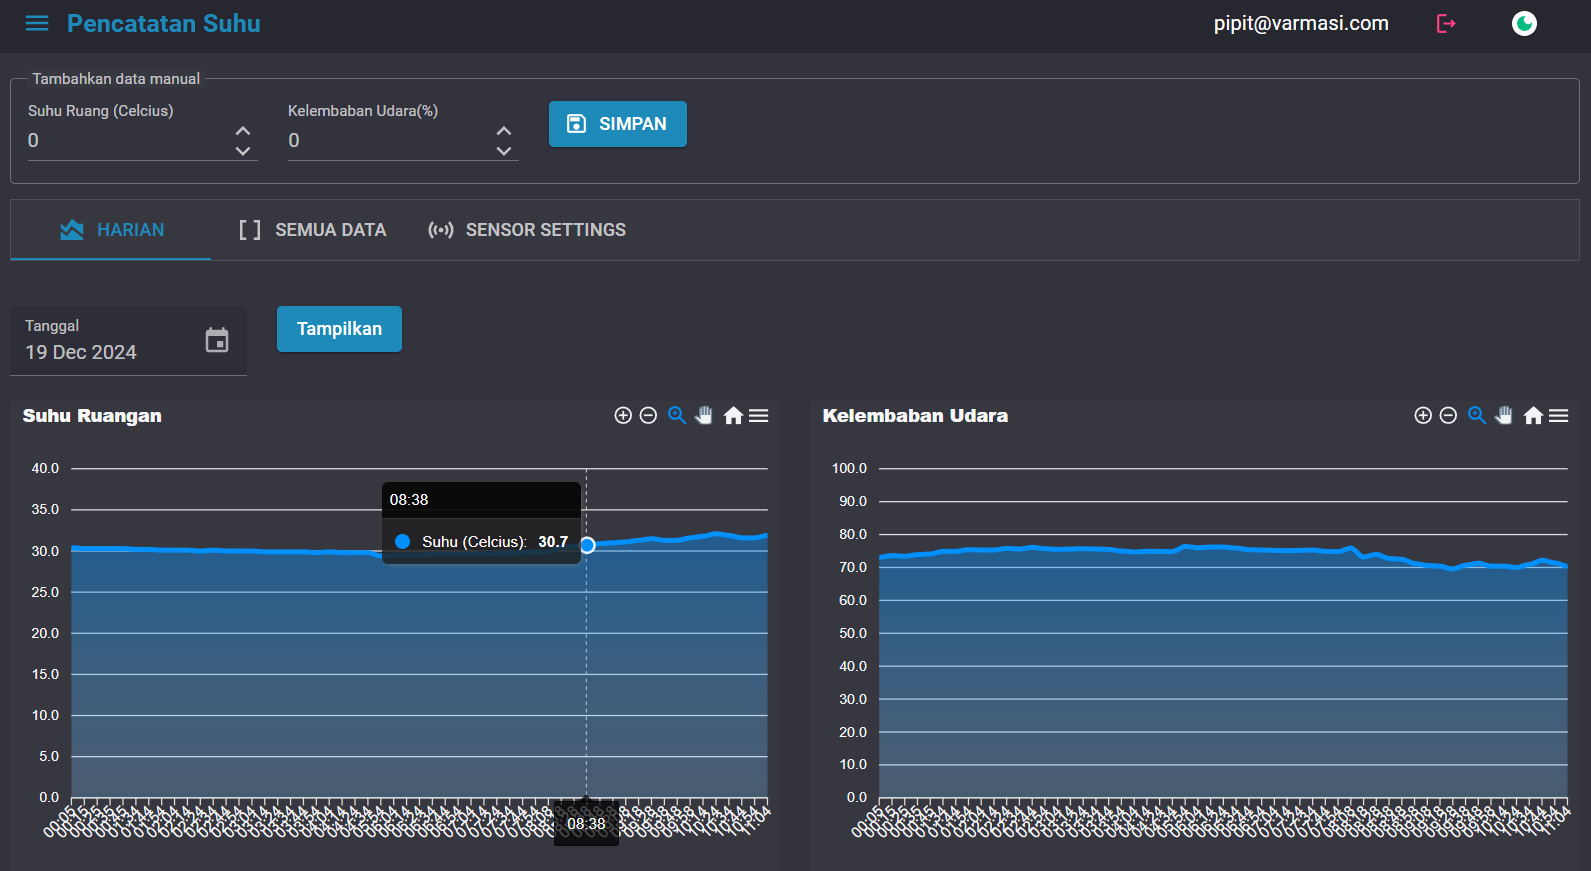The width and height of the screenshot is (1591, 871).
Task: Switch to the SEMUA DATA tab
Action: [312, 230]
